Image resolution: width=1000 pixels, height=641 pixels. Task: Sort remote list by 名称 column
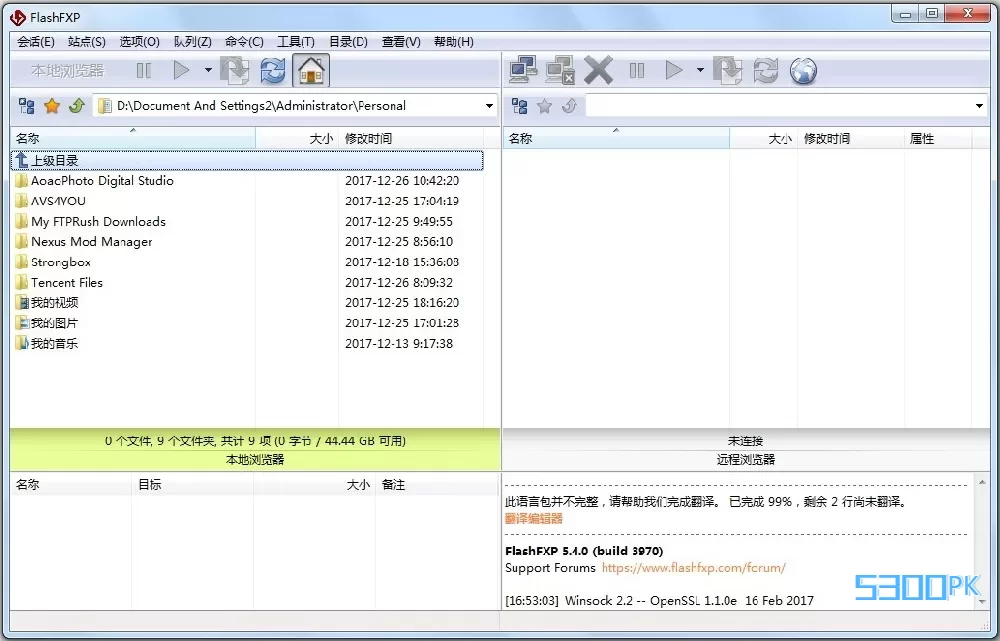coord(616,138)
